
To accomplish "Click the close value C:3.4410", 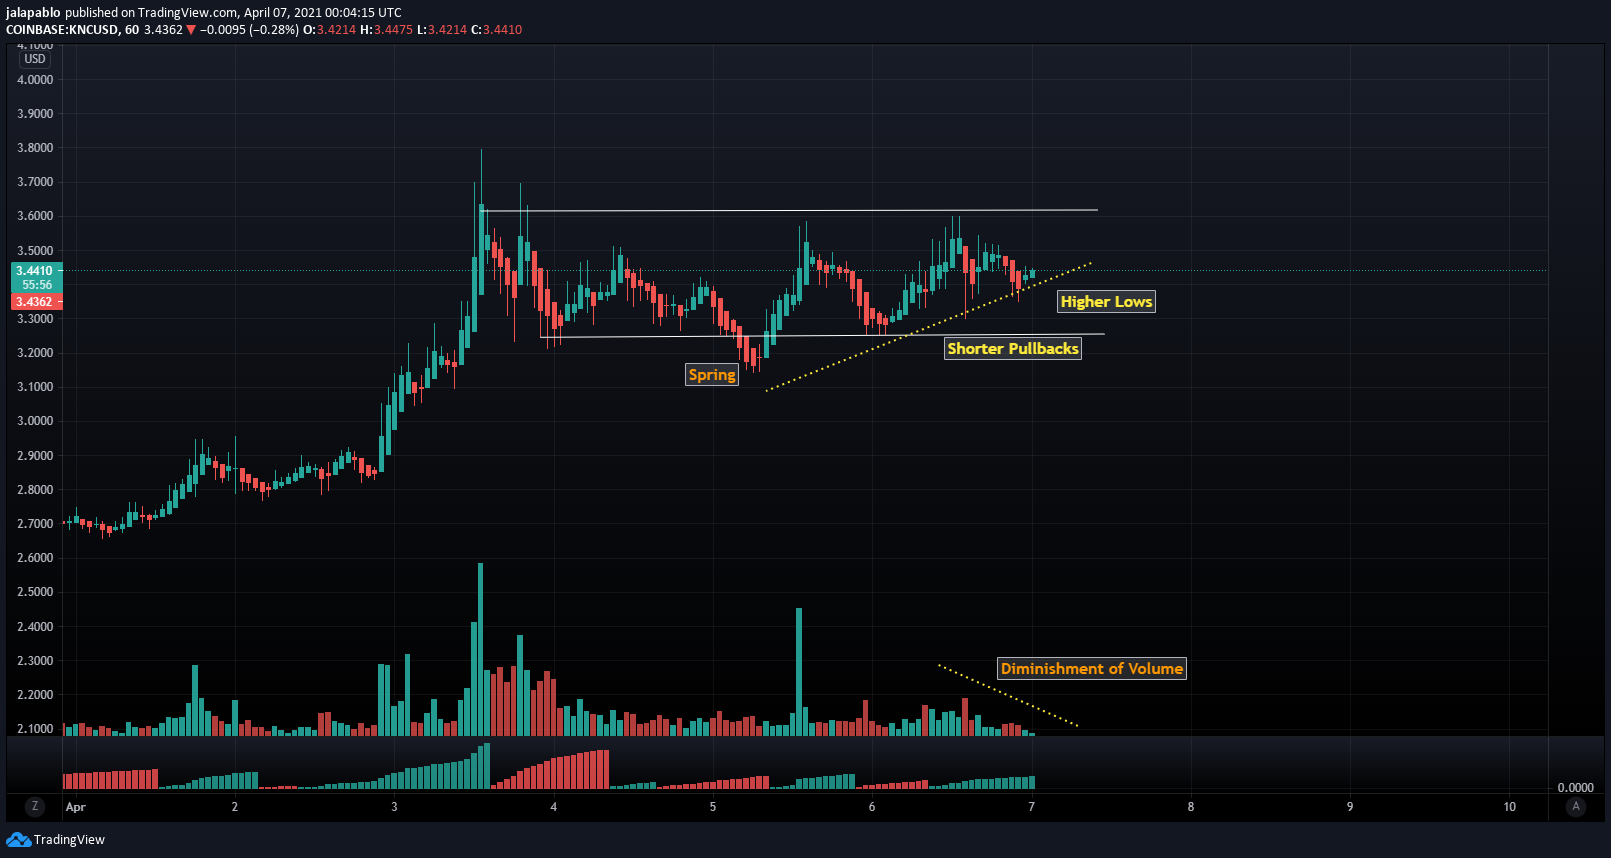I will point(496,30).
